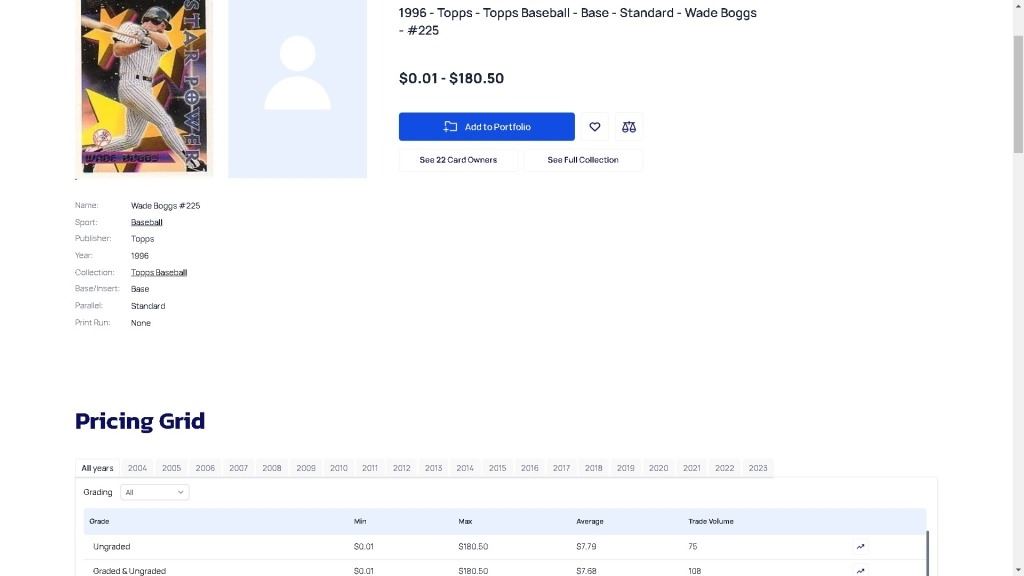Viewport: 1024px width, 576px height.
Task: Click the compare scales icon
Action: (628, 127)
